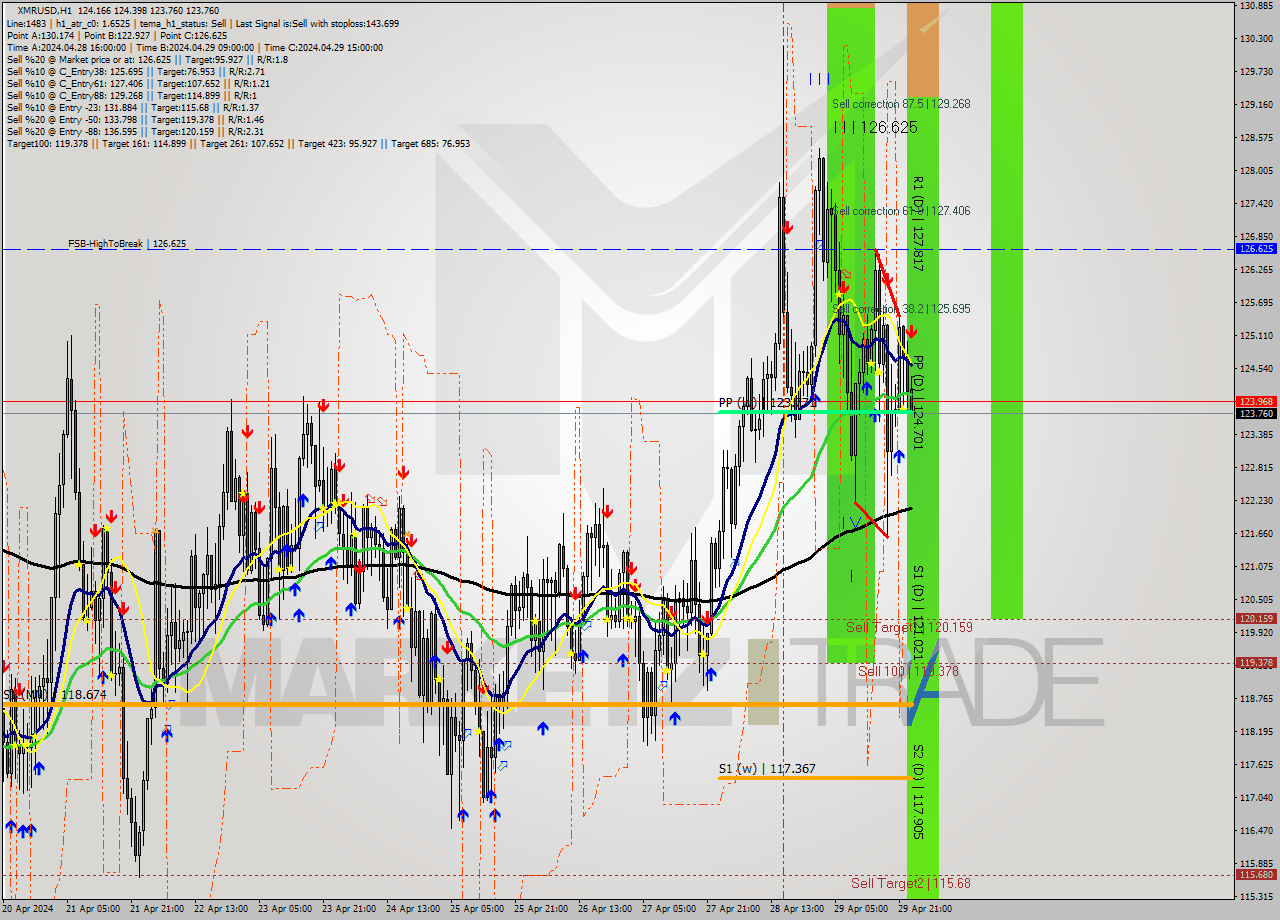Viewport: 1280px width, 920px height.
Task: Click the 122.230 price axis value
Action: click(x=1256, y=501)
